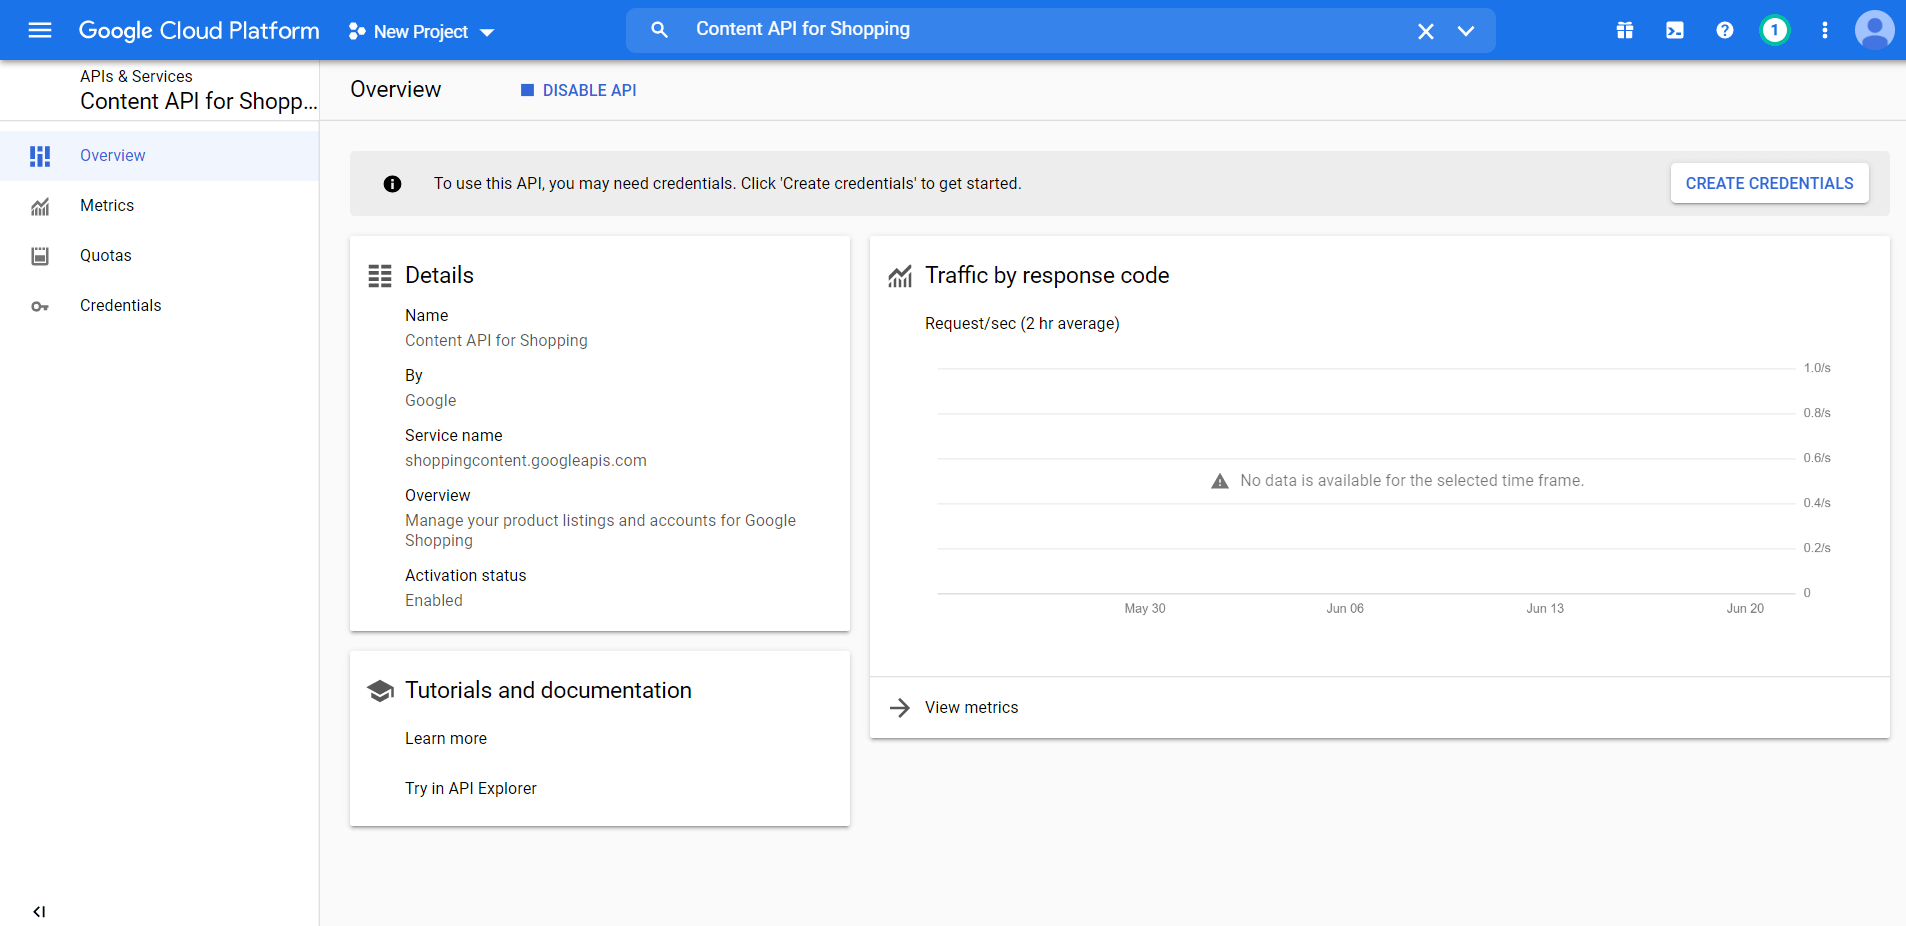Viewport: 1906px width, 926px height.
Task: Click the Overview dashboard icon in sidebar
Action: pos(40,156)
